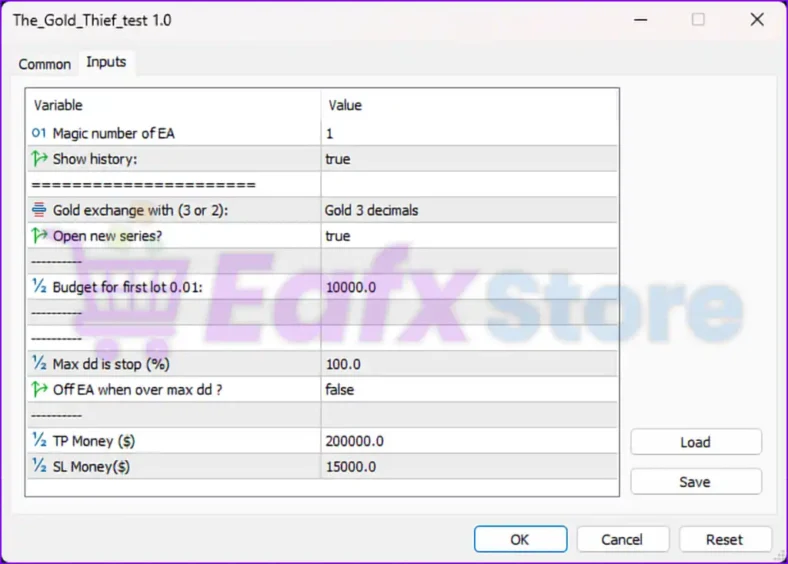Select the Max dd is stop (%) label
This screenshot has height=564, width=788.
(x=111, y=364)
